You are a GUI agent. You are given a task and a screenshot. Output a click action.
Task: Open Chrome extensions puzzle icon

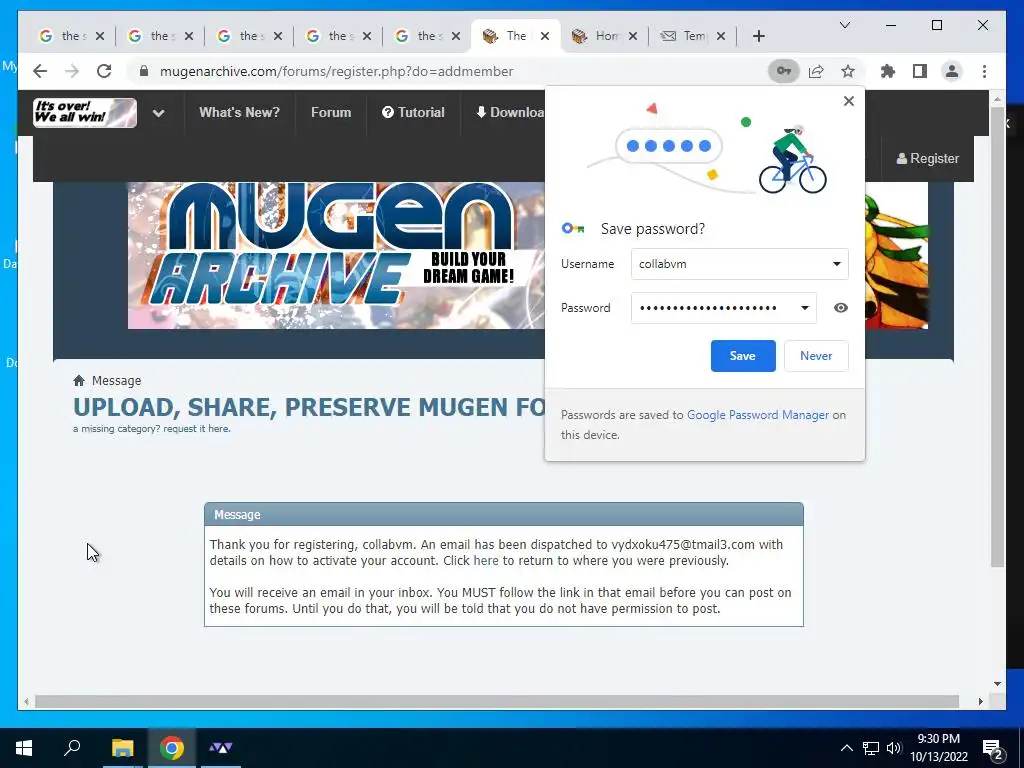point(888,71)
